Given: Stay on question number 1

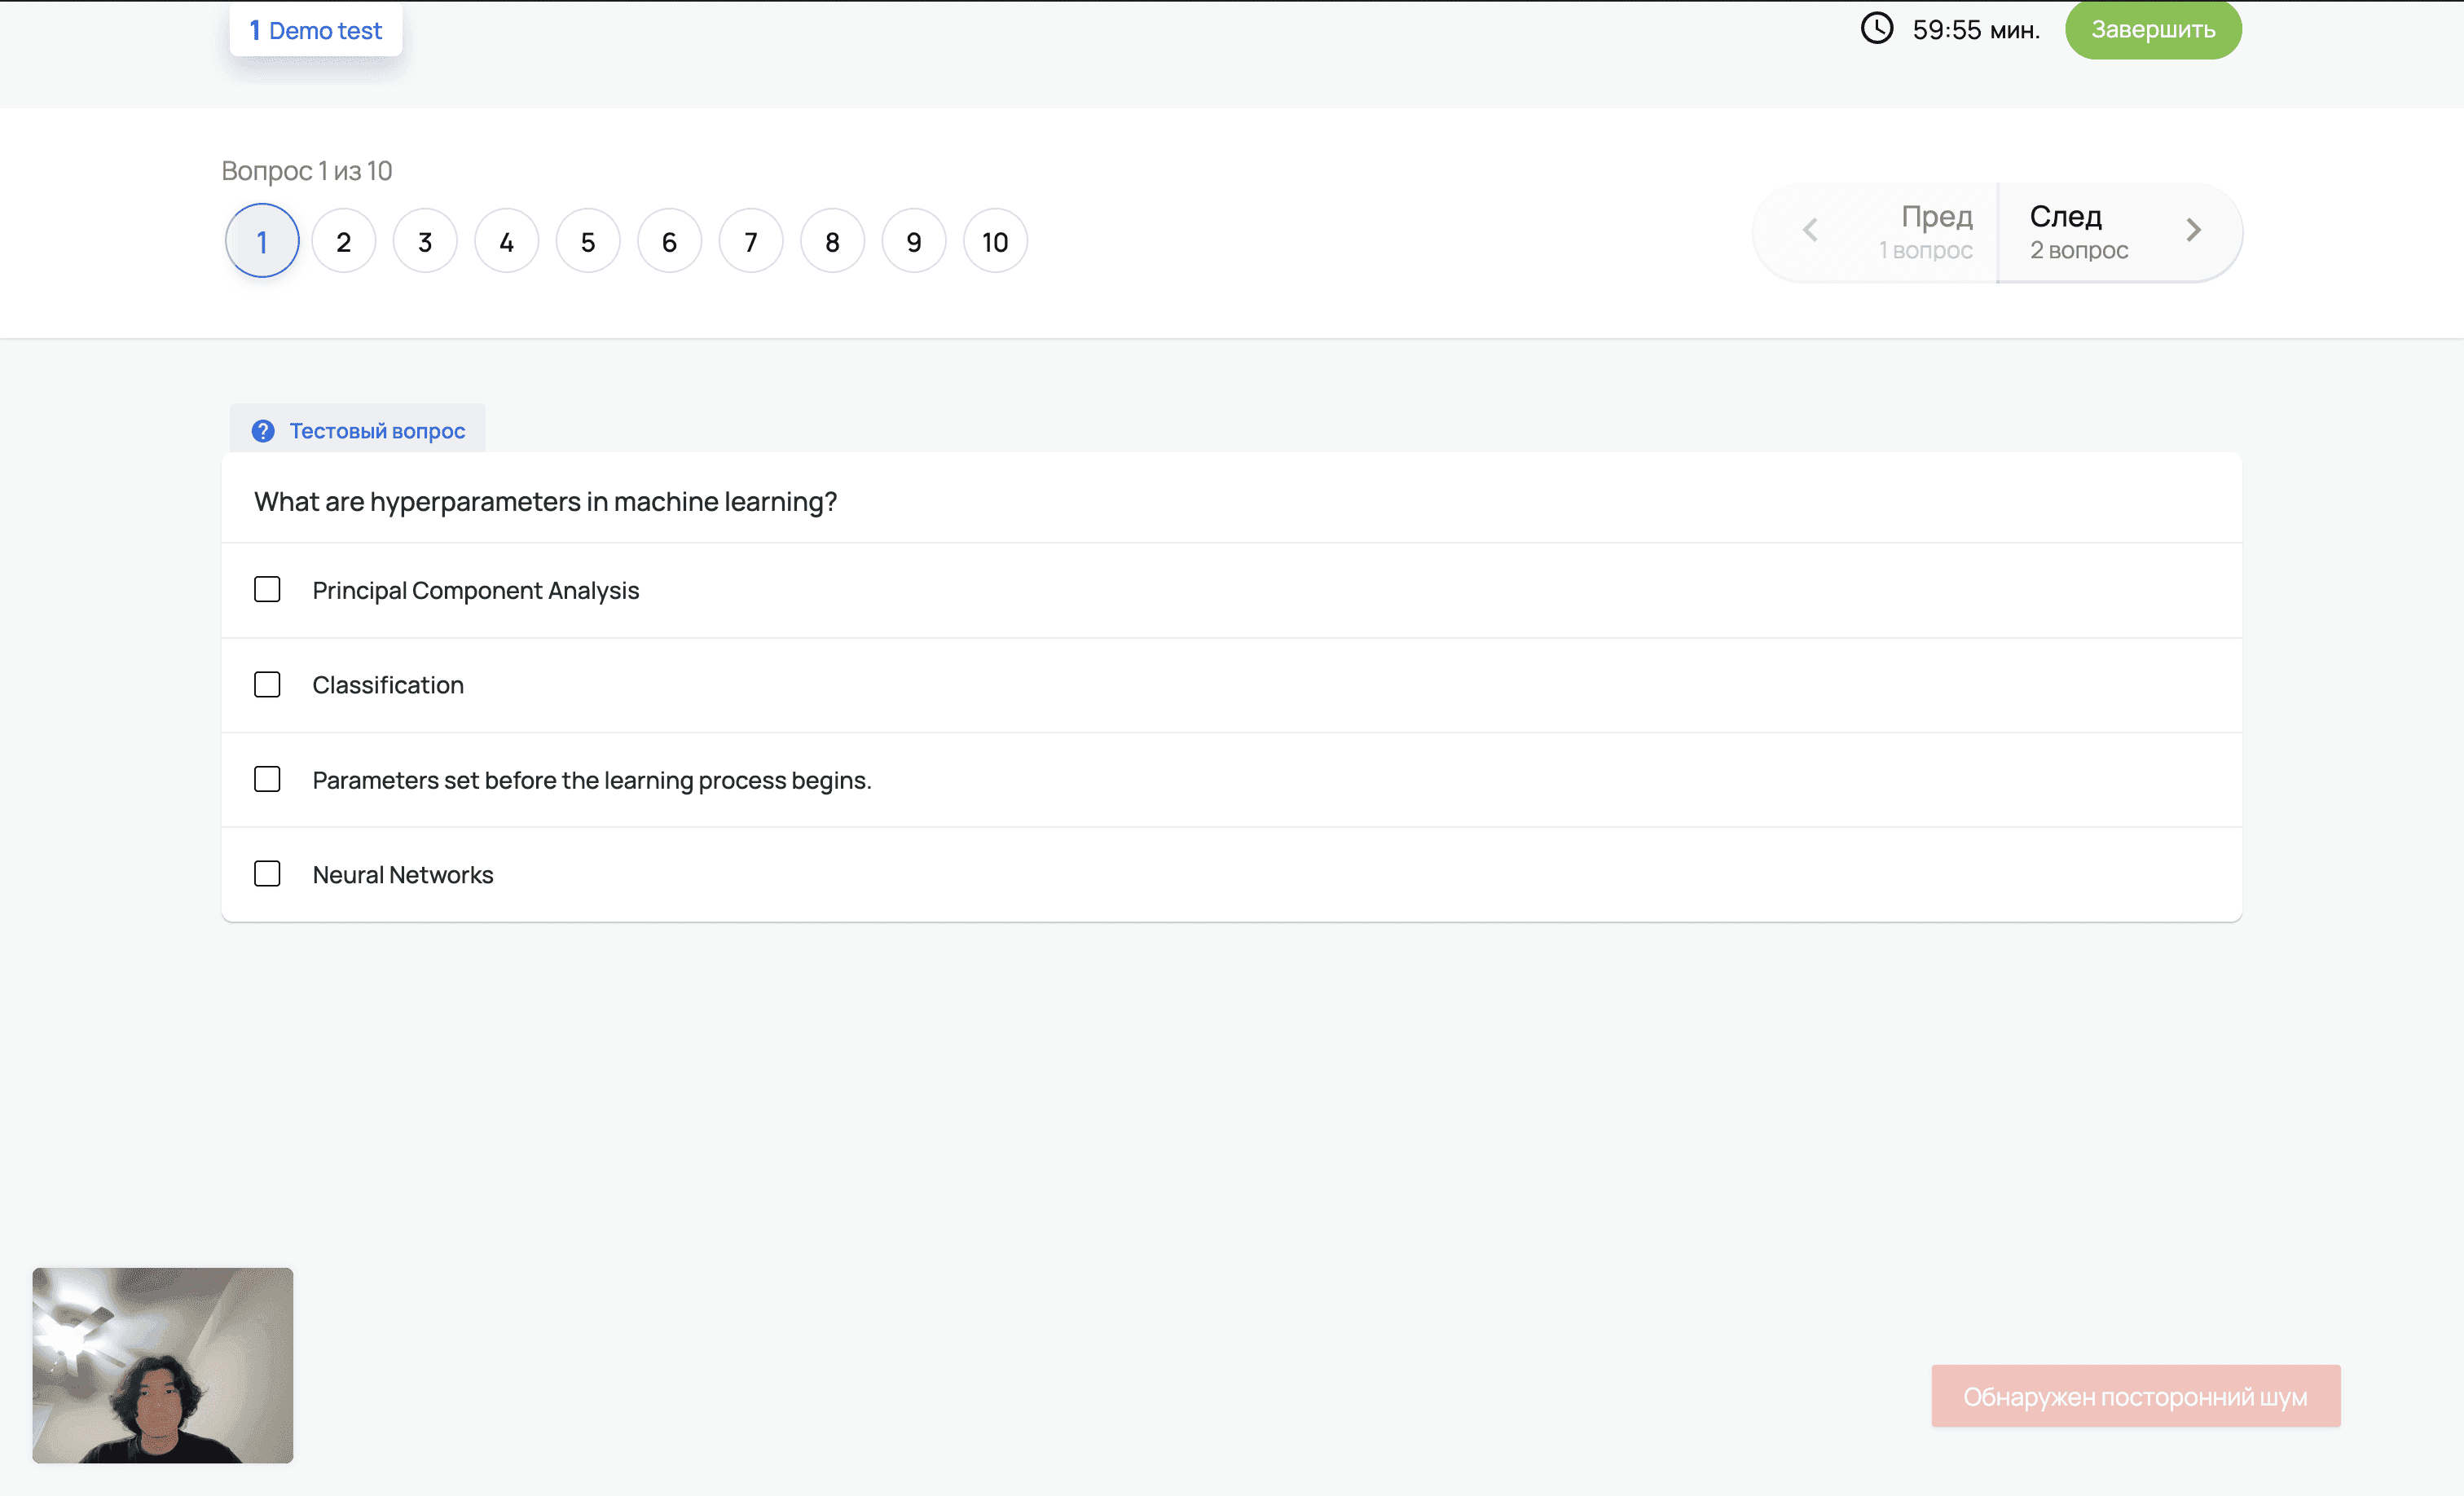Looking at the screenshot, I should [262, 241].
